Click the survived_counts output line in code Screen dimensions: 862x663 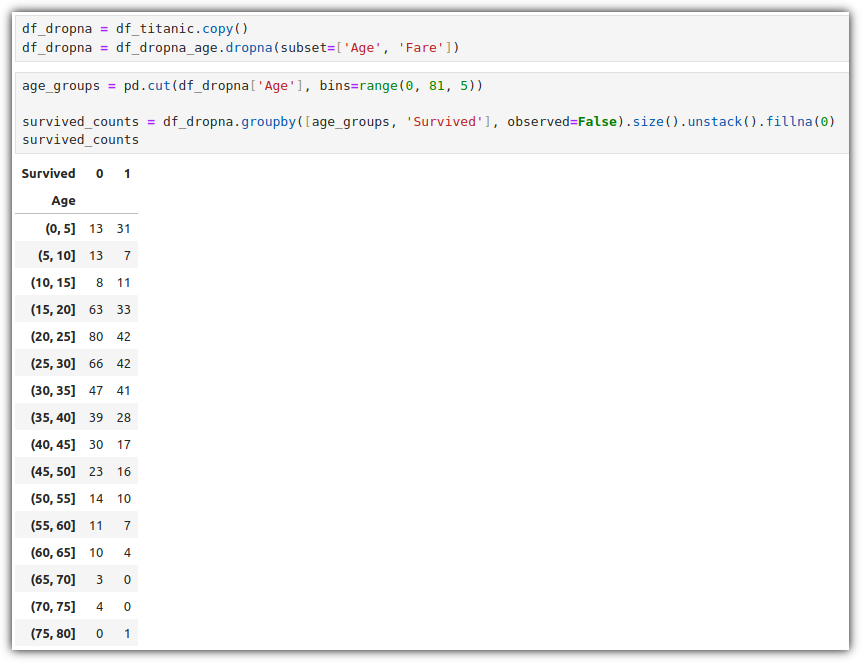(80, 140)
